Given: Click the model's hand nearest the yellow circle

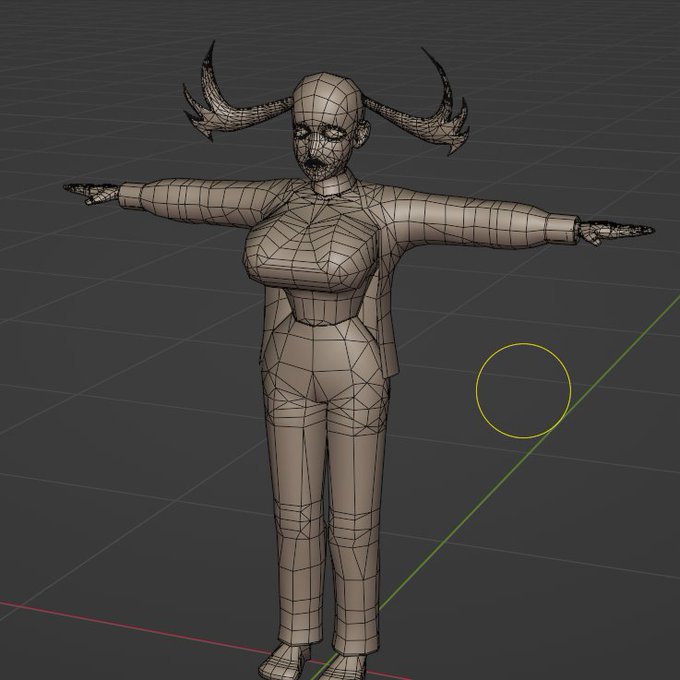Looking at the screenshot, I should click(616, 232).
